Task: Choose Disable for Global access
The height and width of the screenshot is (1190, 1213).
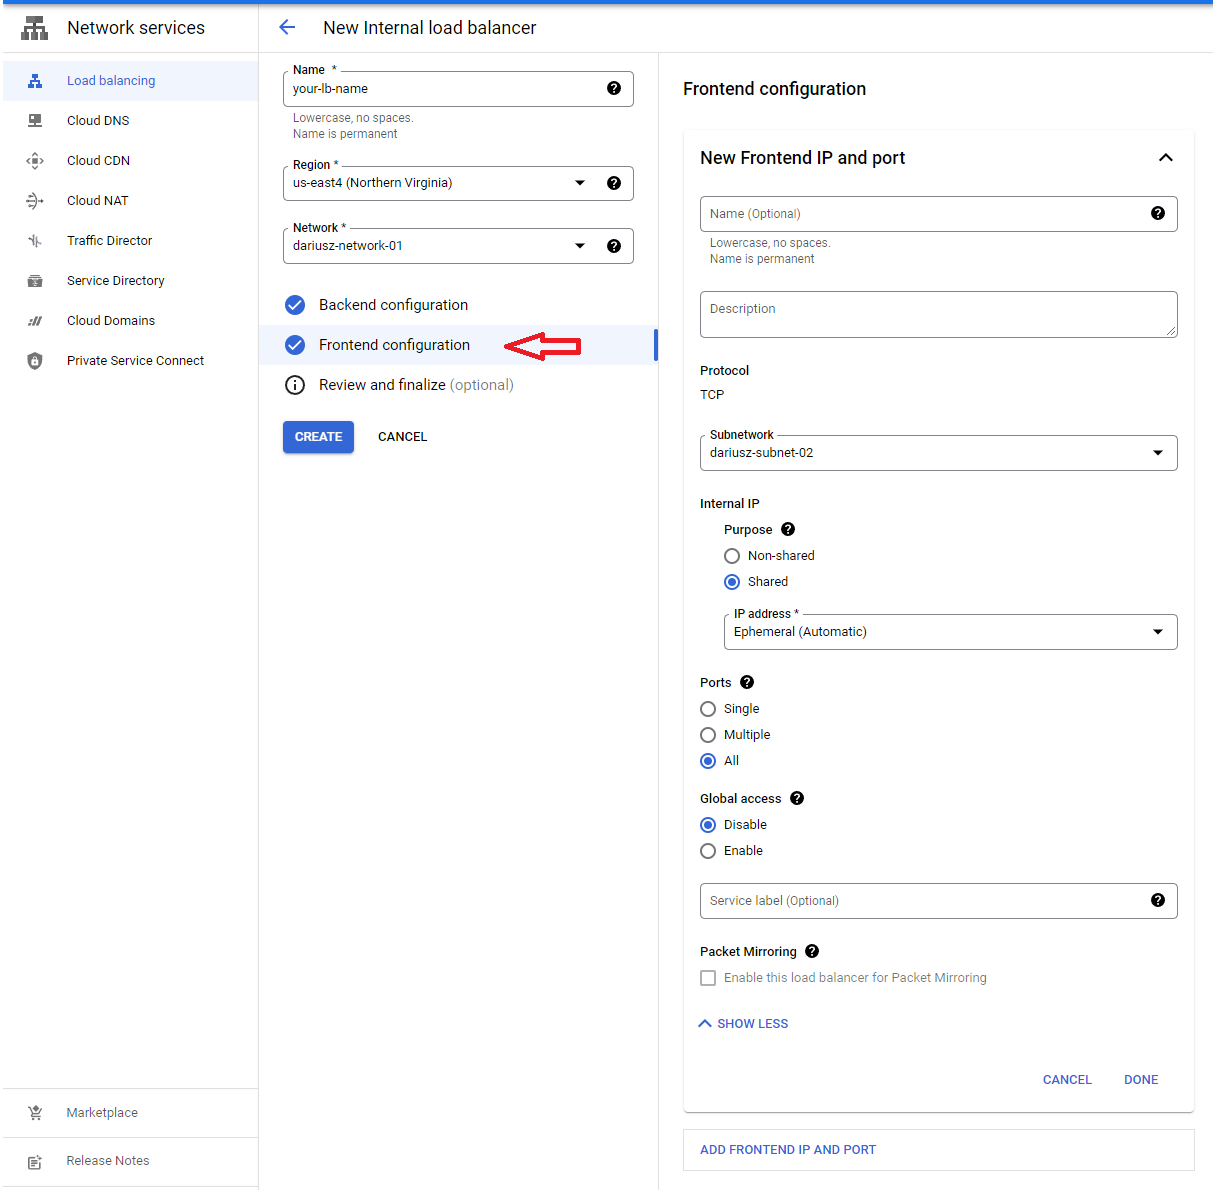Action: point(708,825)
